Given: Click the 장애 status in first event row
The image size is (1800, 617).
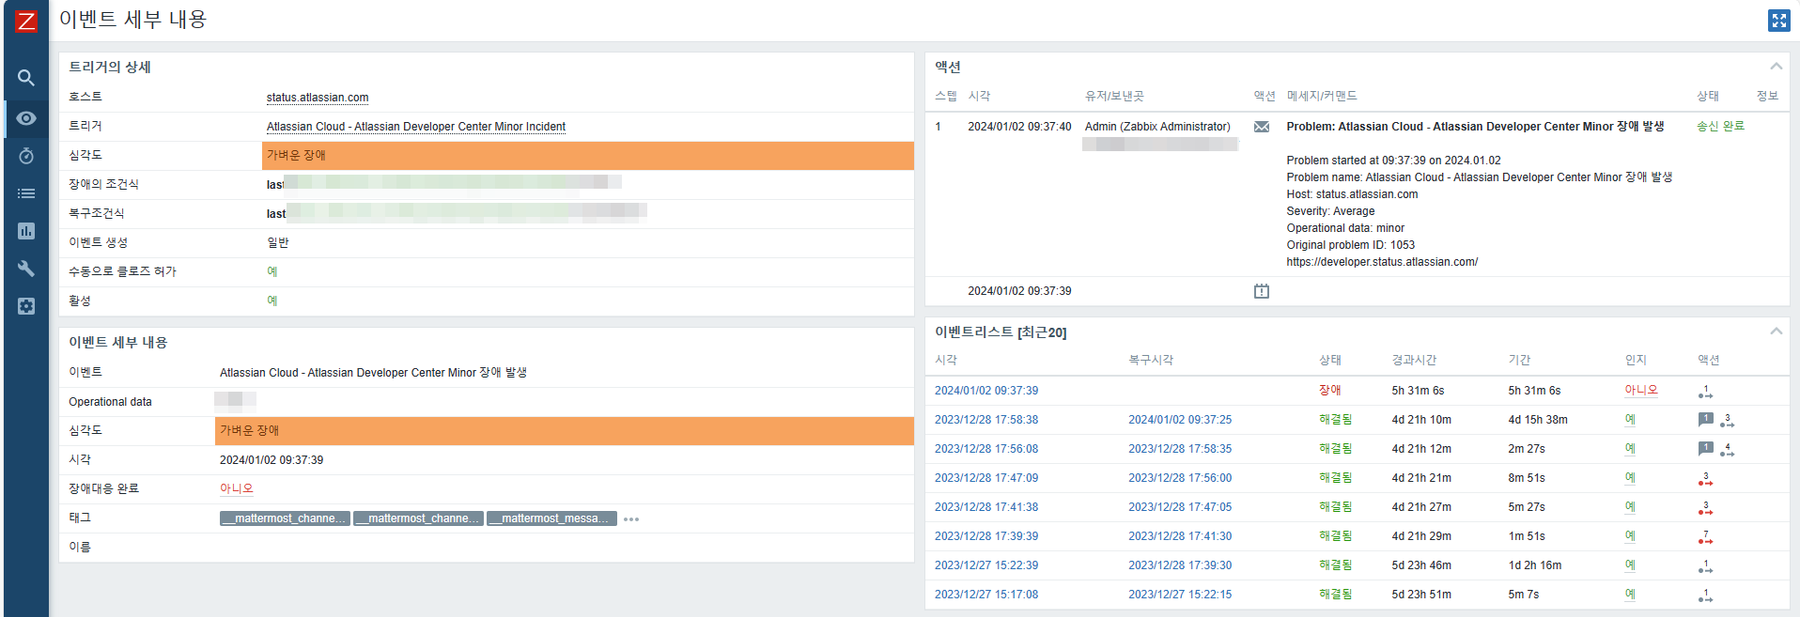Looking at the screenshot, I should pyautogui.click(x=1330, y=391).
